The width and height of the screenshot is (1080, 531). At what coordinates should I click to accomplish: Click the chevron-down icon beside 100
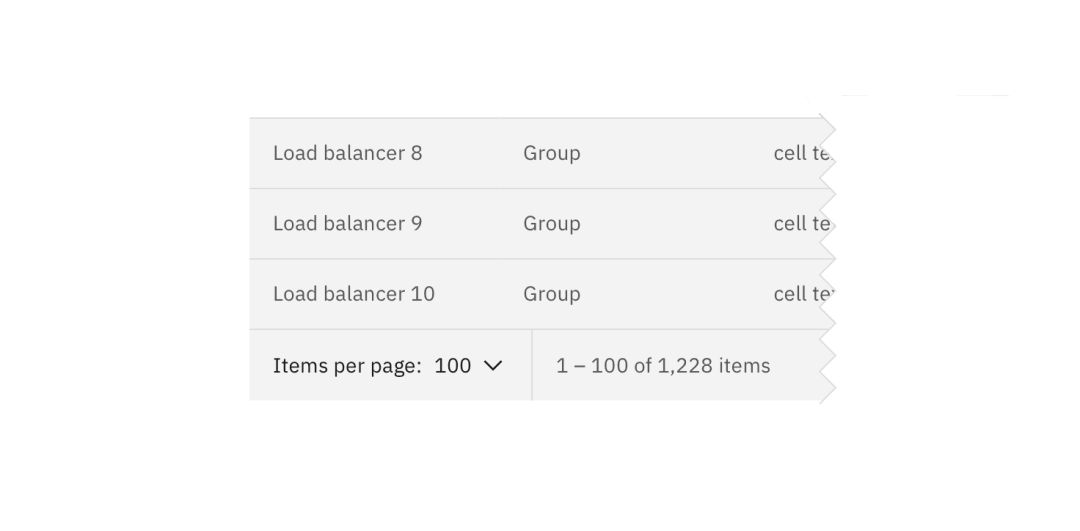492,366
